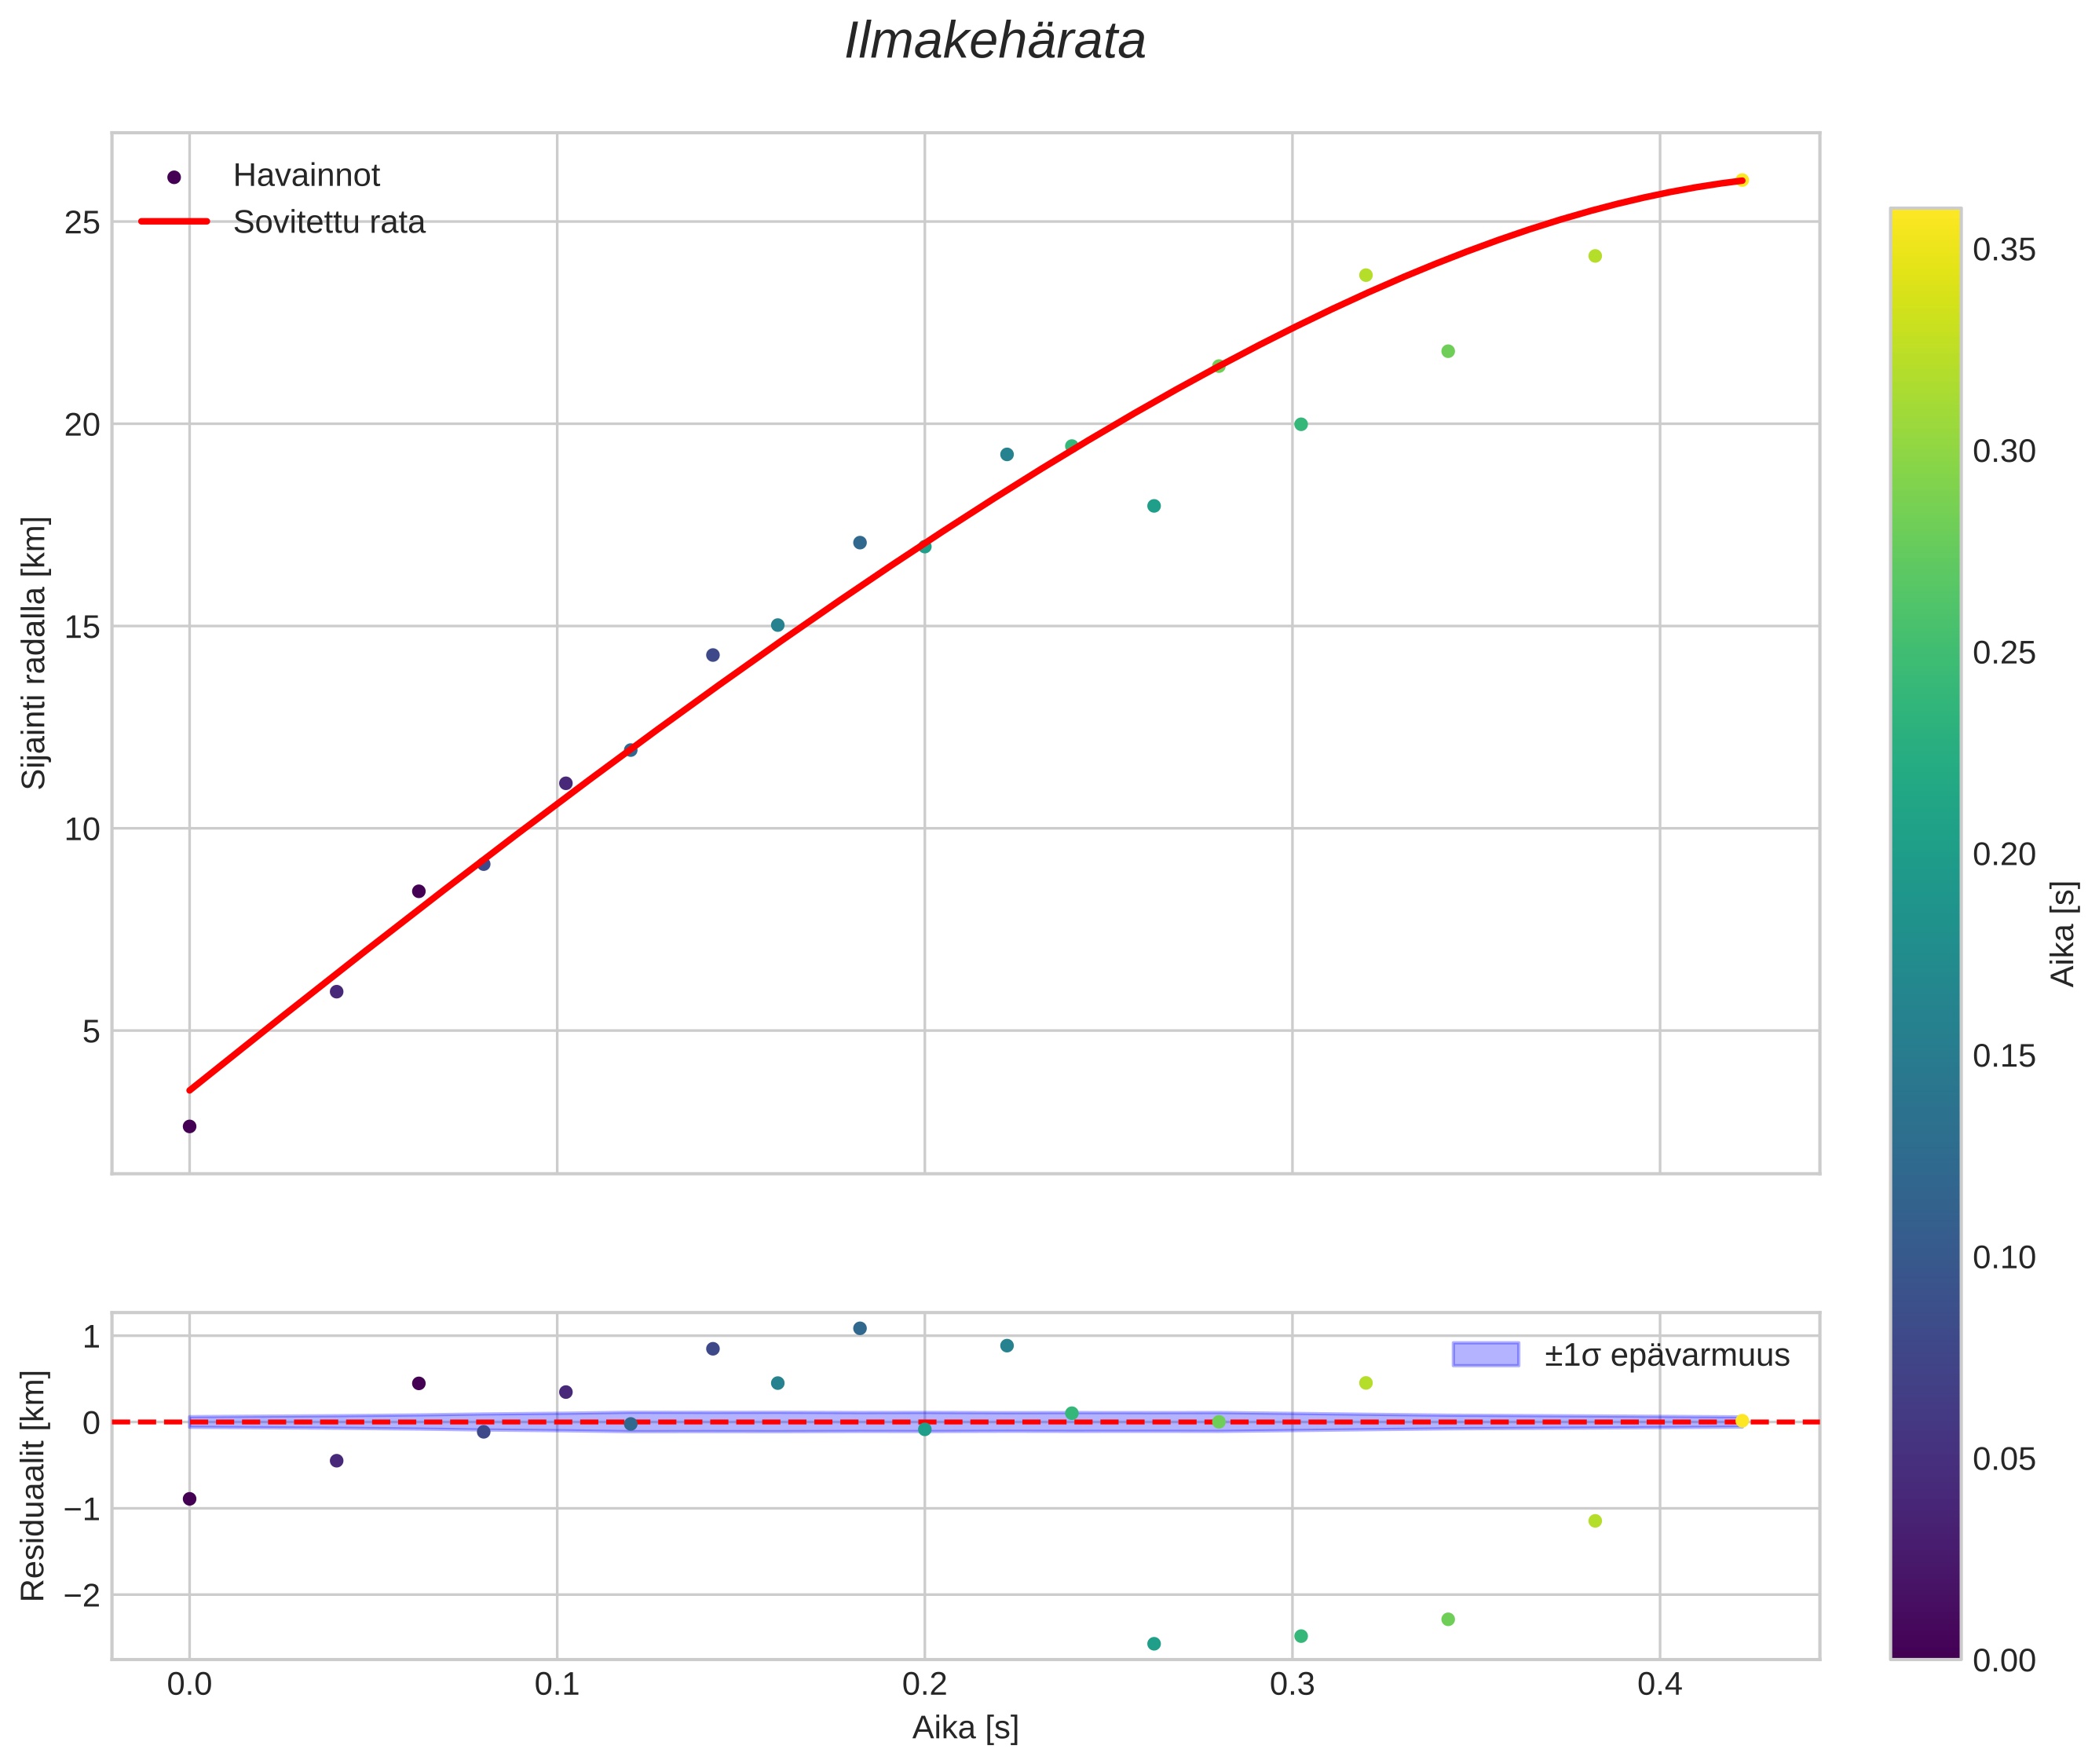Click the Sovitettu rata legend text
Screen dimensions: 2099x1764
tap(329, 222)
